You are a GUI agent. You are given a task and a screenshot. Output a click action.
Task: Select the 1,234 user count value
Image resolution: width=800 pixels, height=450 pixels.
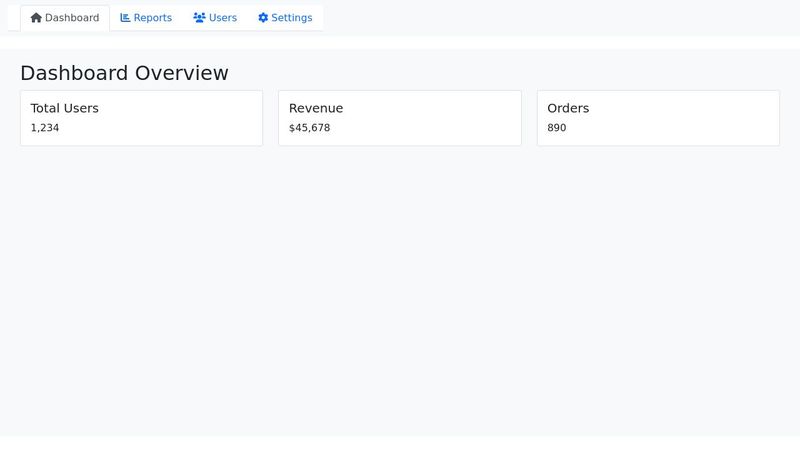[45, 128]
